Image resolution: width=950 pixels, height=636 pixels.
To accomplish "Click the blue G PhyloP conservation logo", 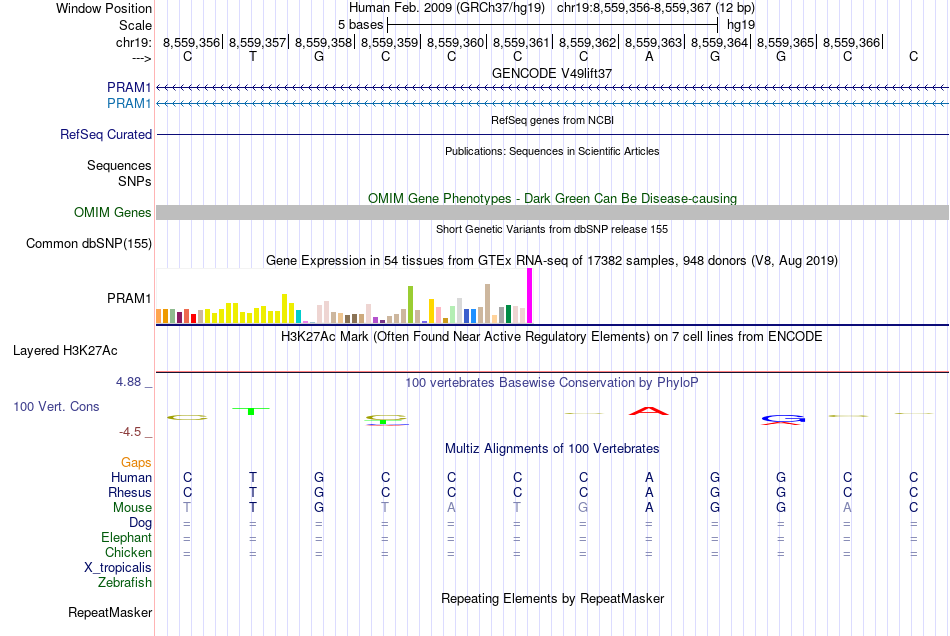I will click(x=783, y=419).
